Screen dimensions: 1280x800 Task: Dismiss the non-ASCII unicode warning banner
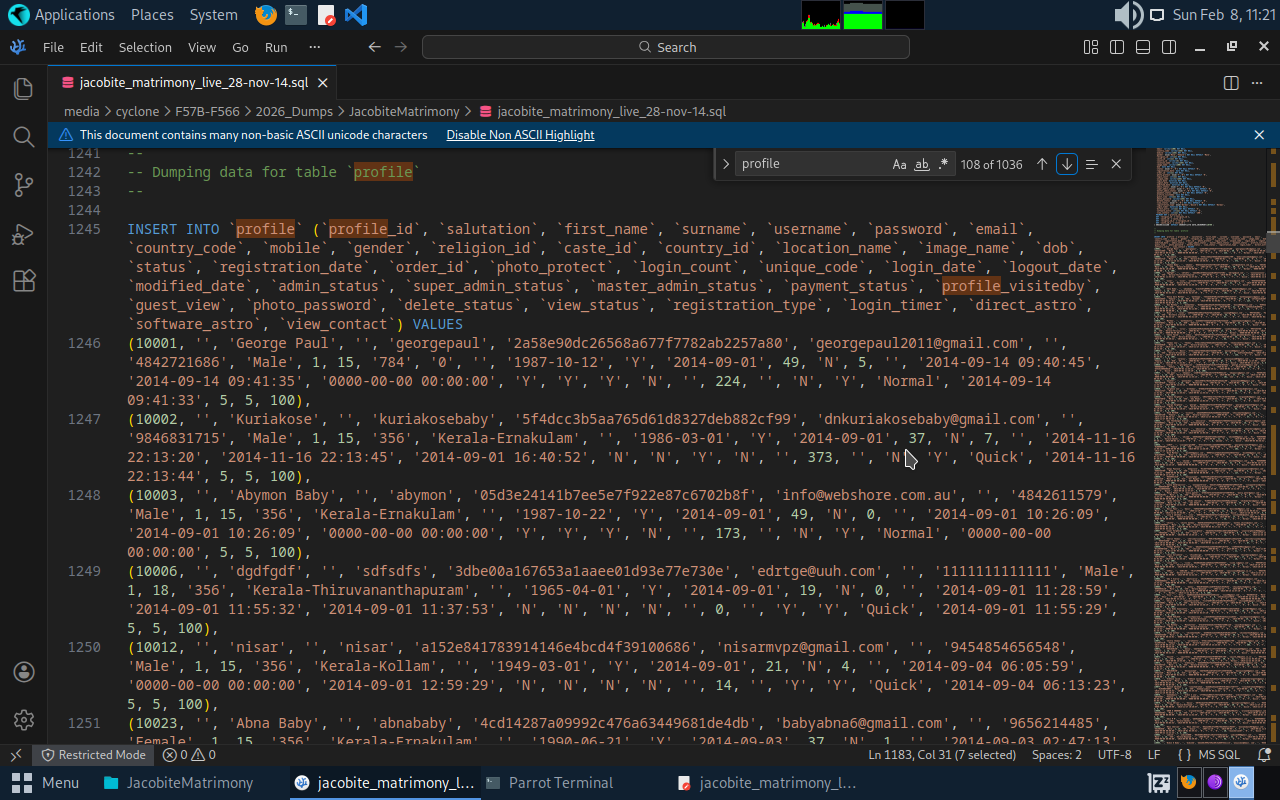1260,135
